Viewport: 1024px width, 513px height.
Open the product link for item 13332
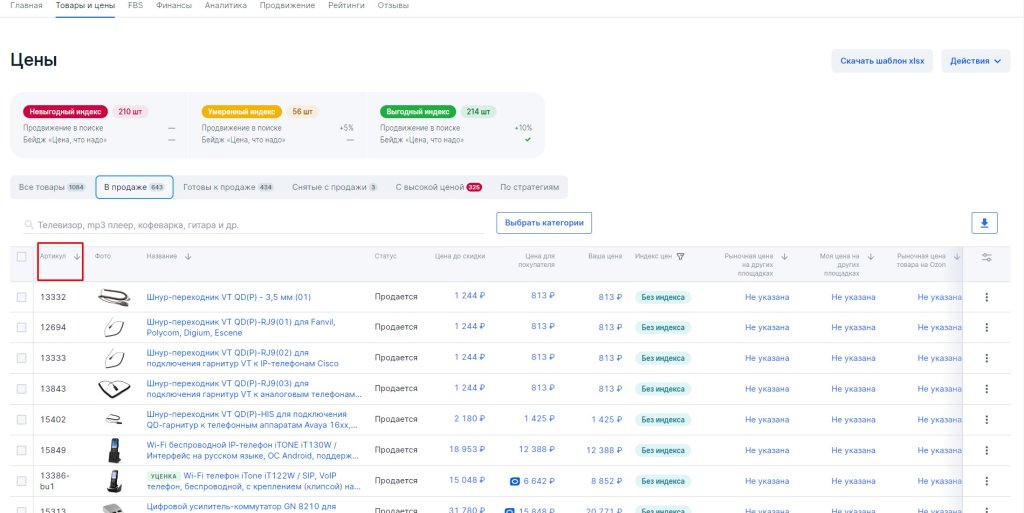tap(228, 297)
